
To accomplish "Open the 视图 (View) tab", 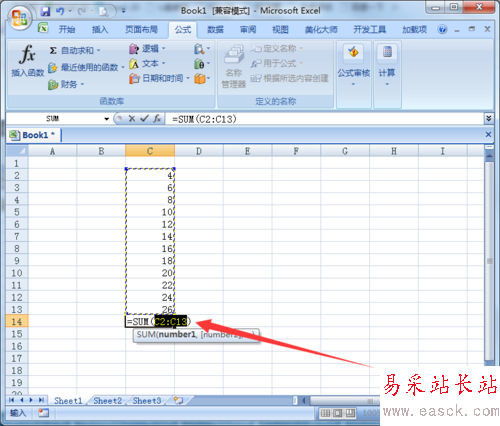I will pyautogui.click(x=280, y=30).
